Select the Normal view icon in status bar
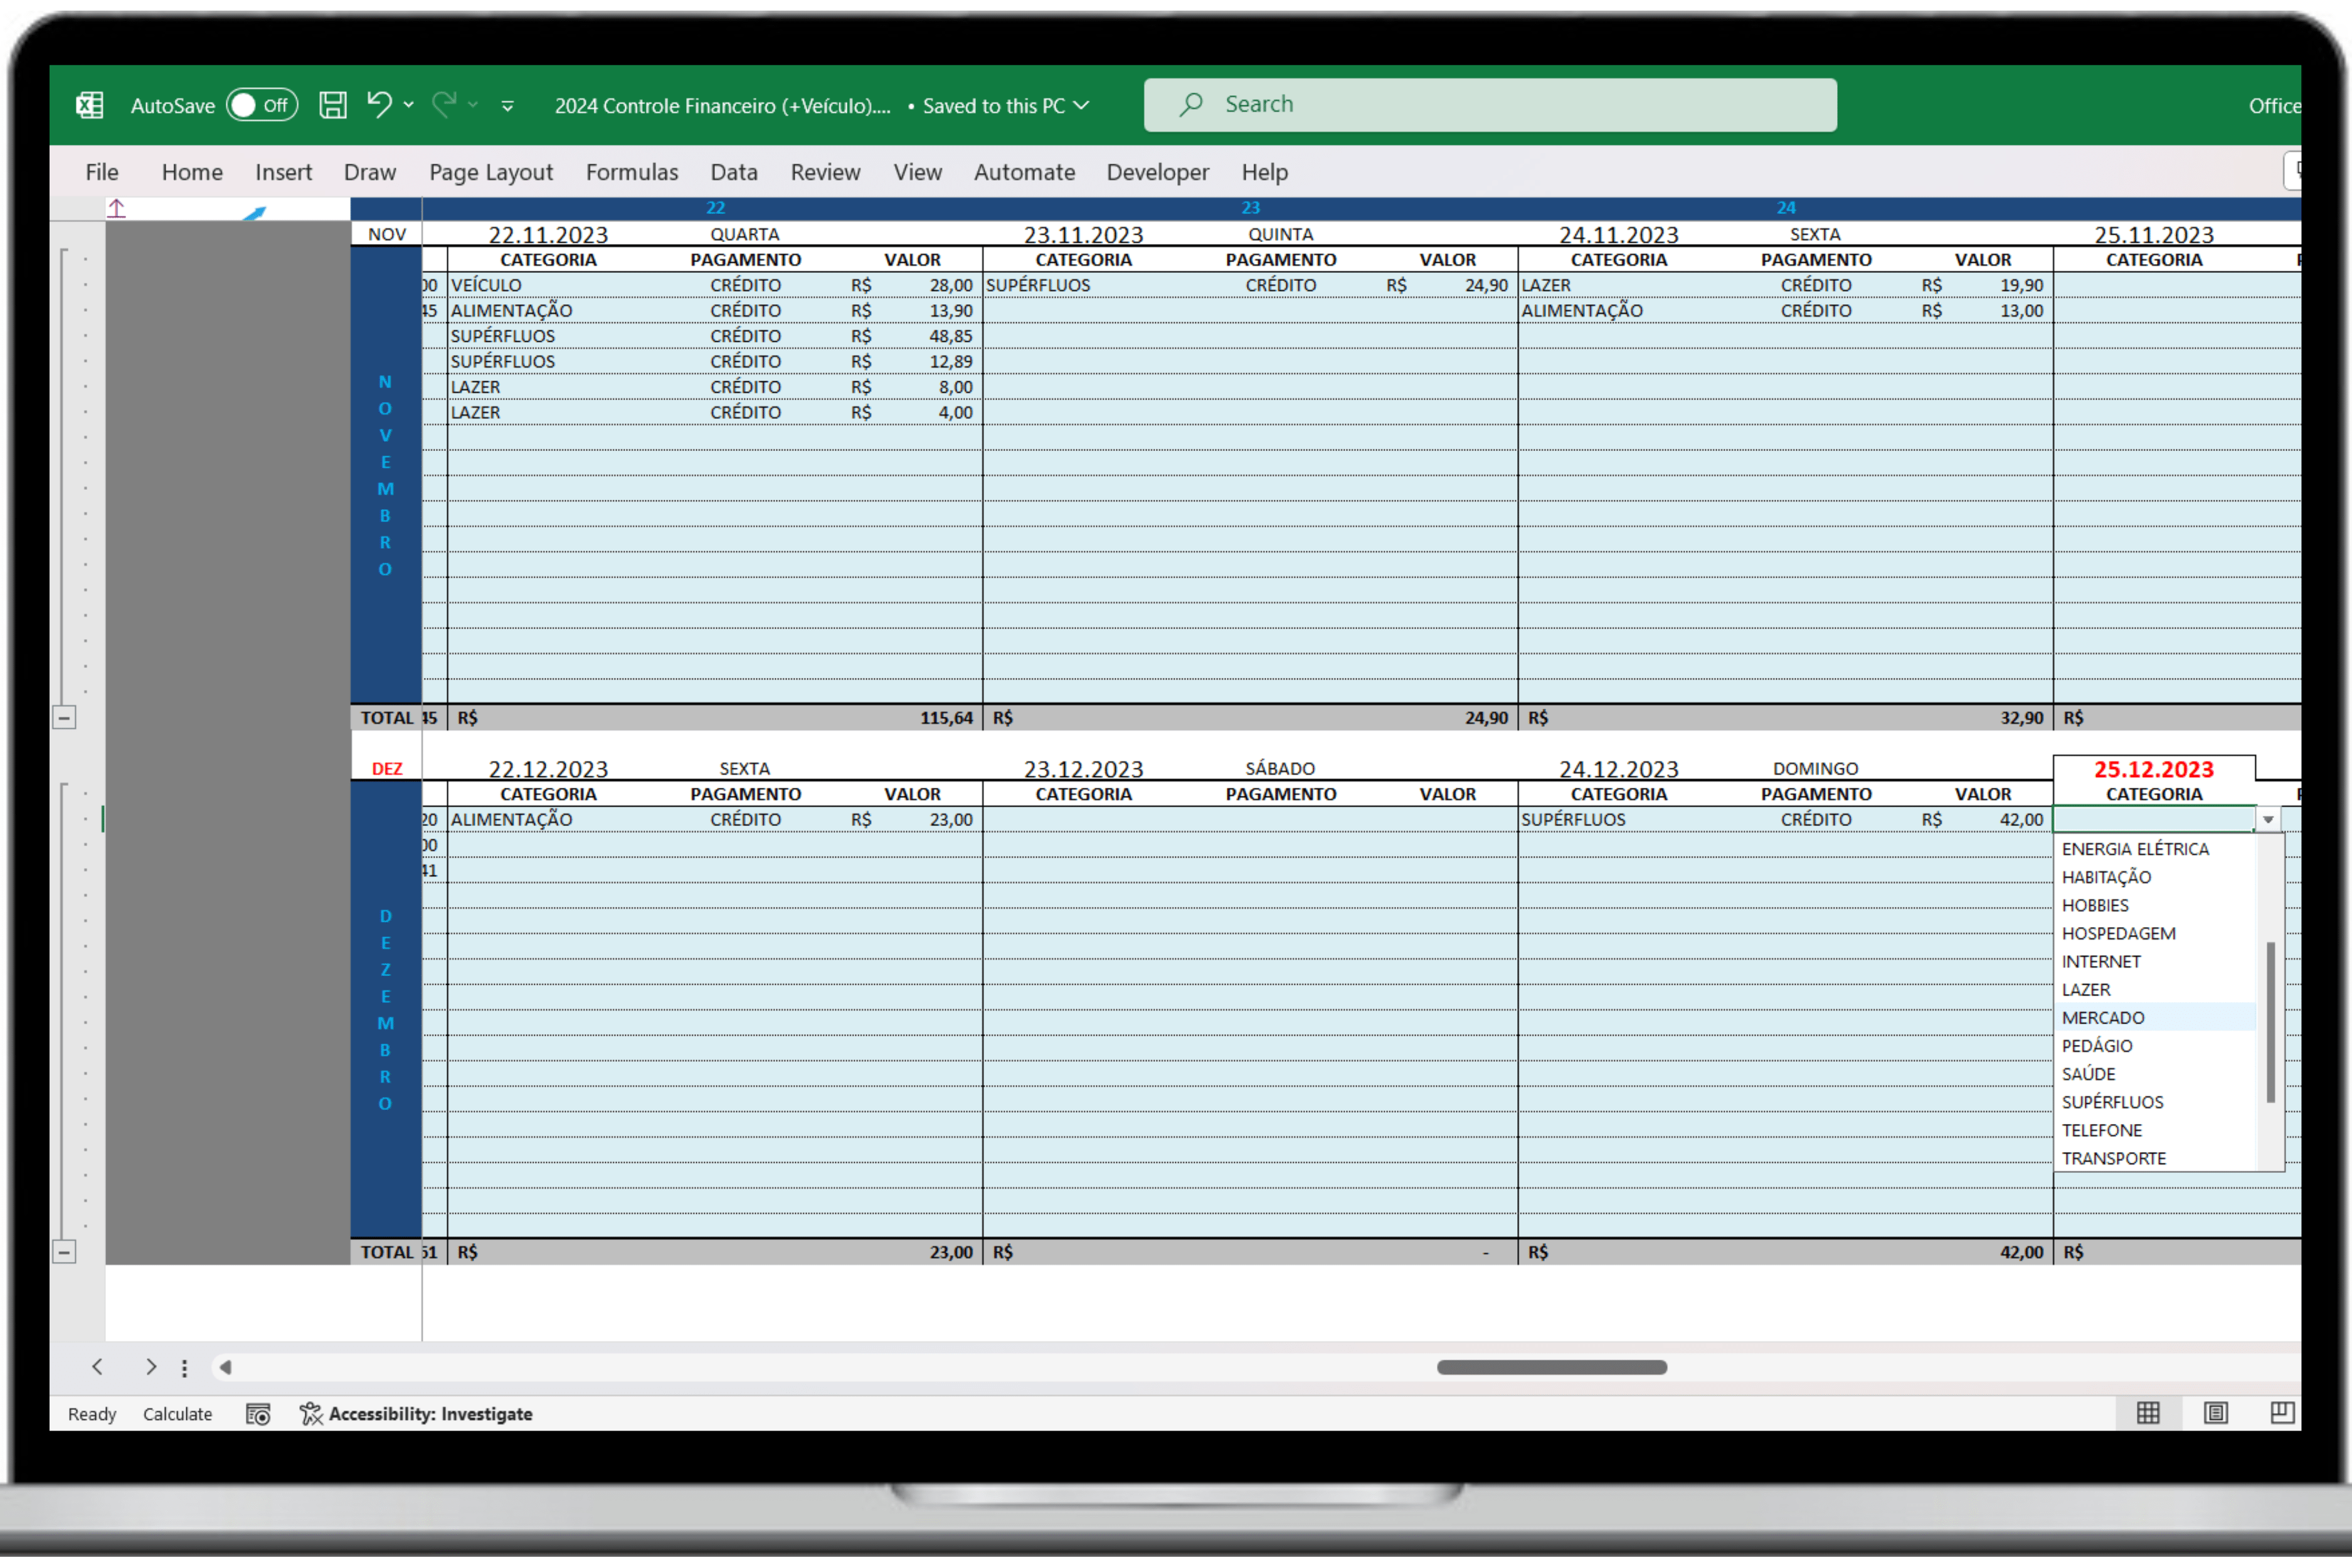Screen dimensions: 2352x1568 [x=2148, y=1413]
